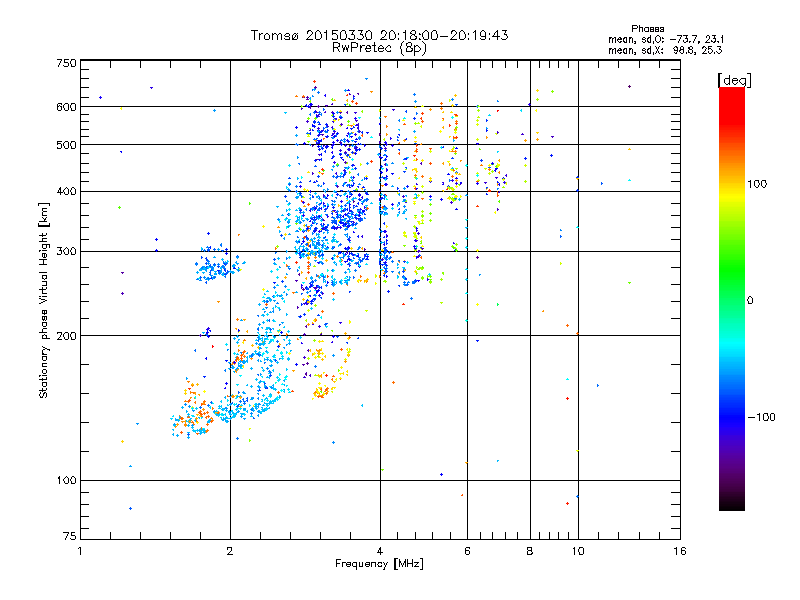Viewport: 800px width, 600px height.
Task: Click the y-axis tick label '200'
Action: [66, 336]
